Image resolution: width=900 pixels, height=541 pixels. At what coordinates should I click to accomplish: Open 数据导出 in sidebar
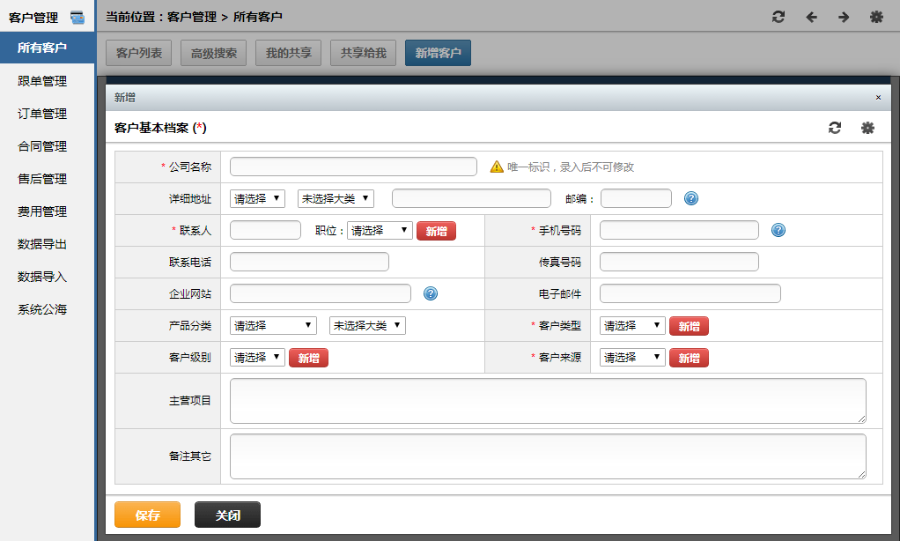42,244
